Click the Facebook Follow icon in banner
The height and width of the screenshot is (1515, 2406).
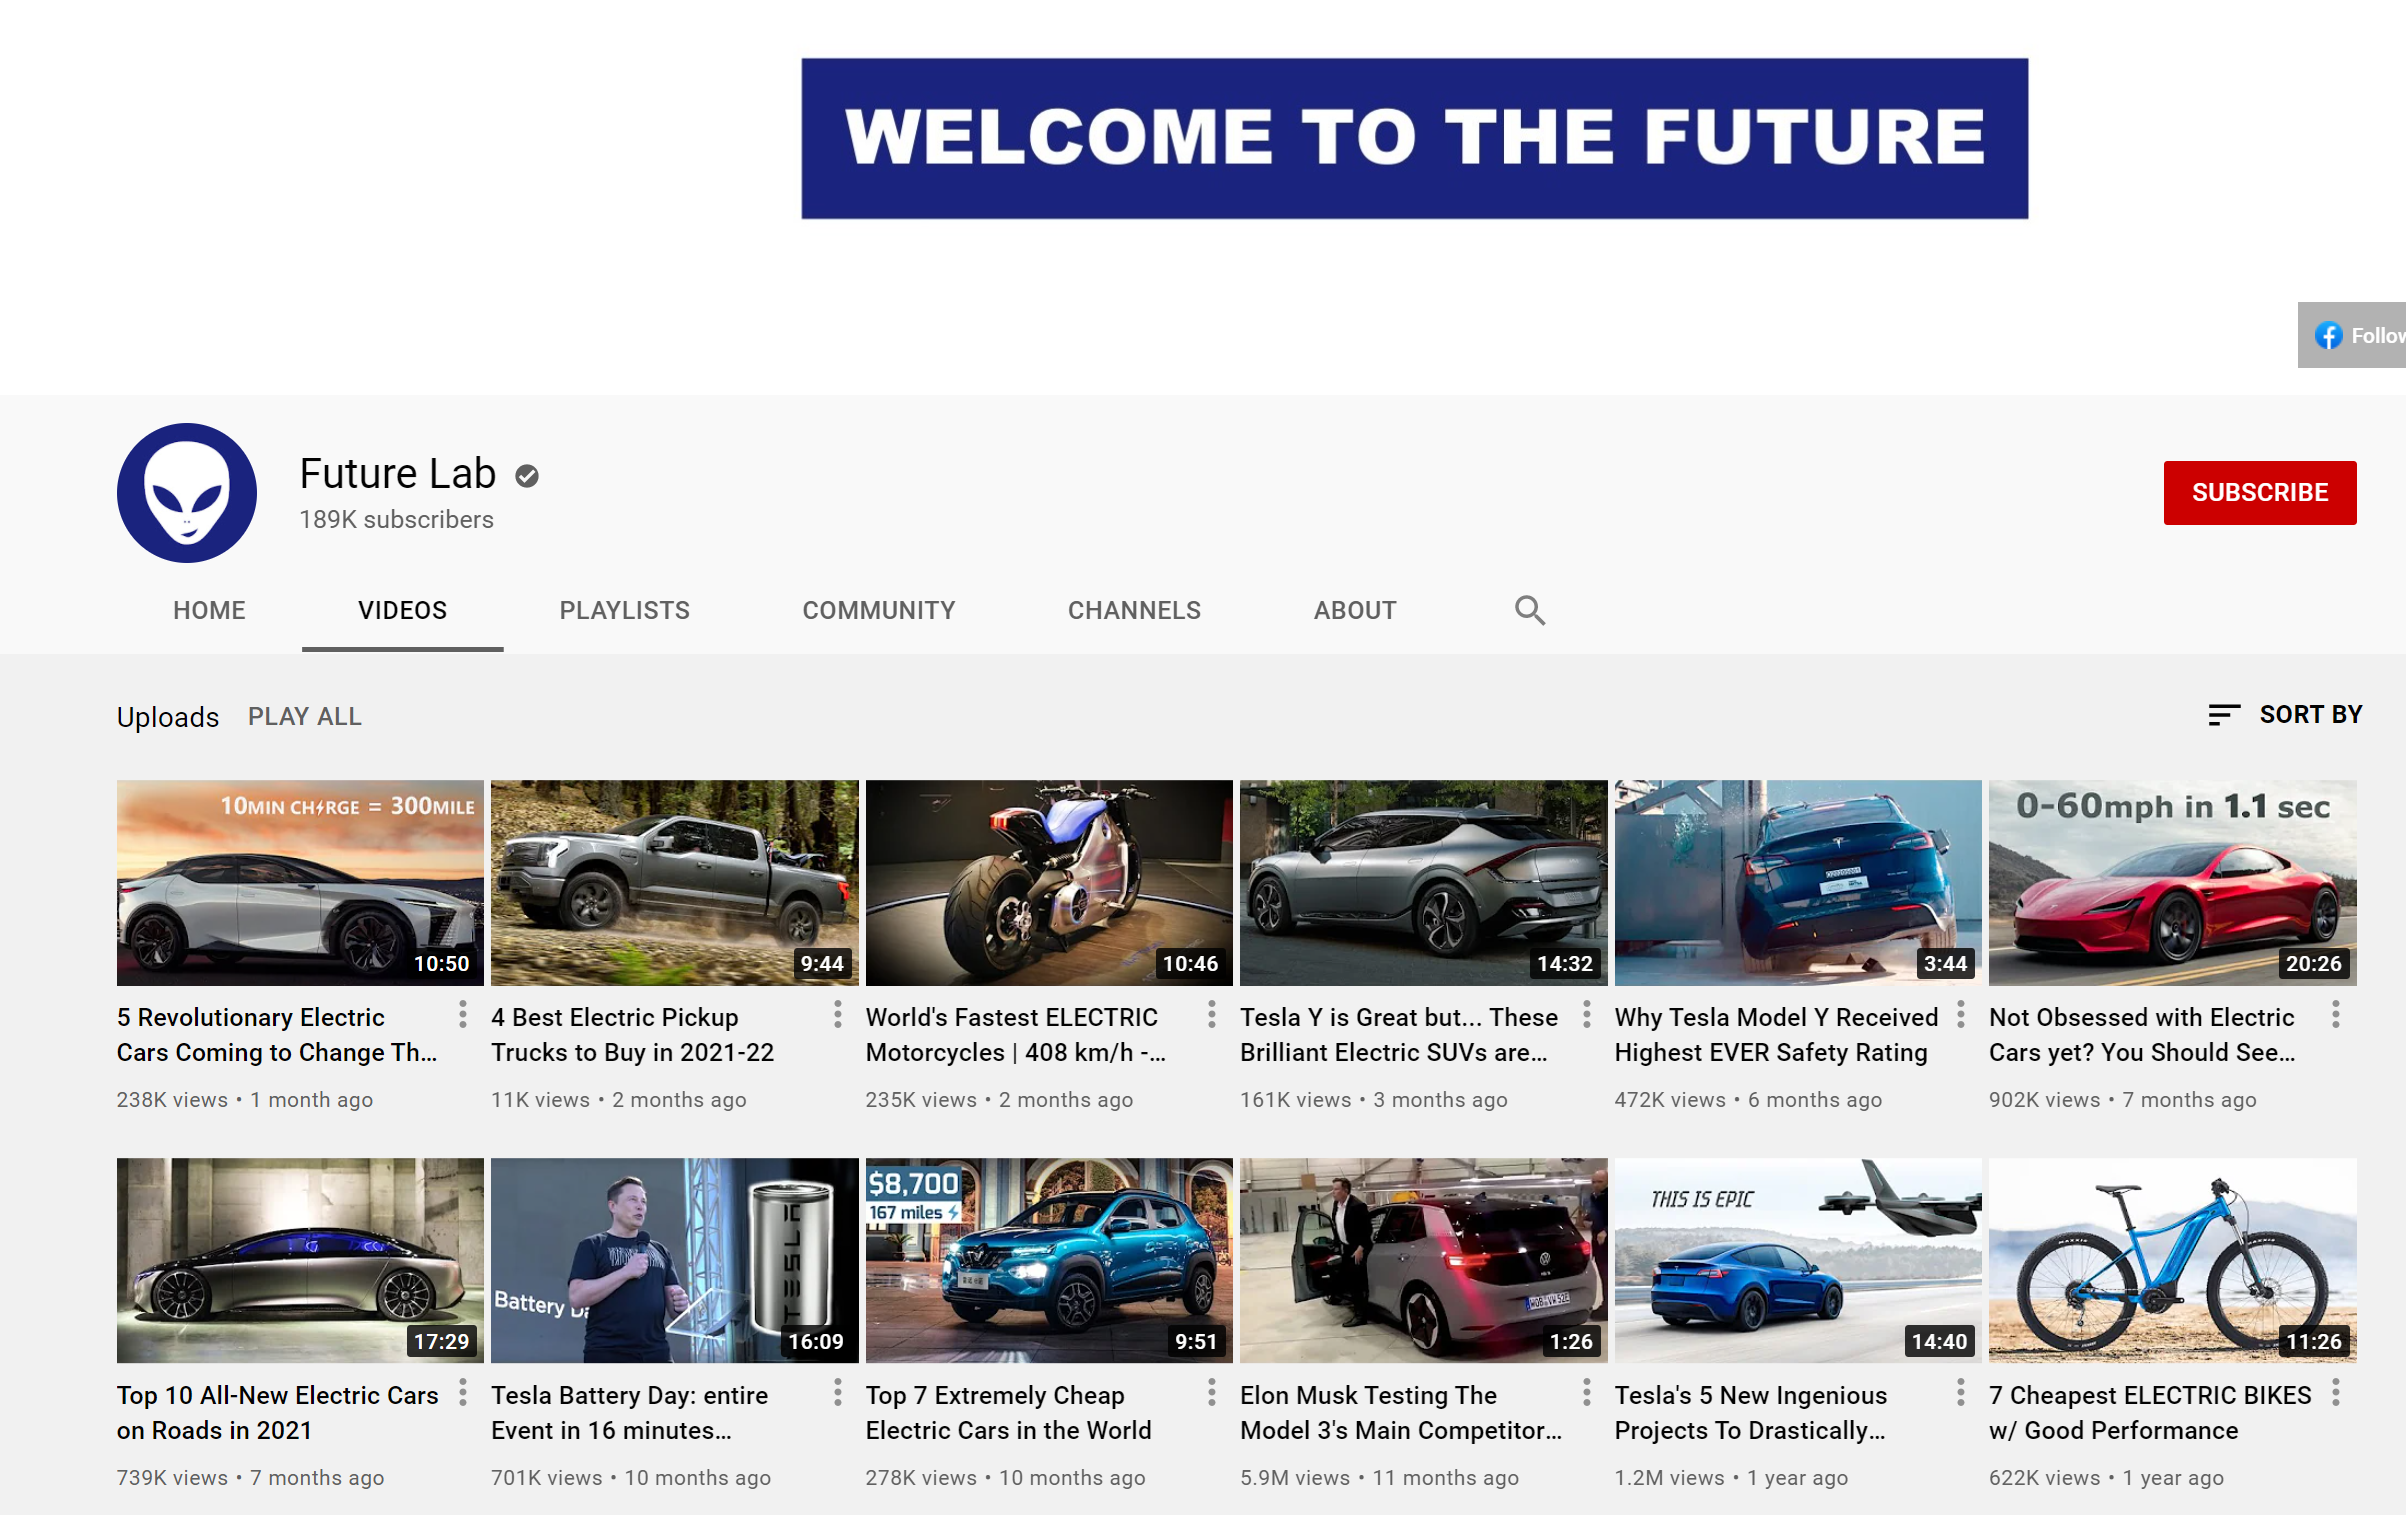(2328, 335)
